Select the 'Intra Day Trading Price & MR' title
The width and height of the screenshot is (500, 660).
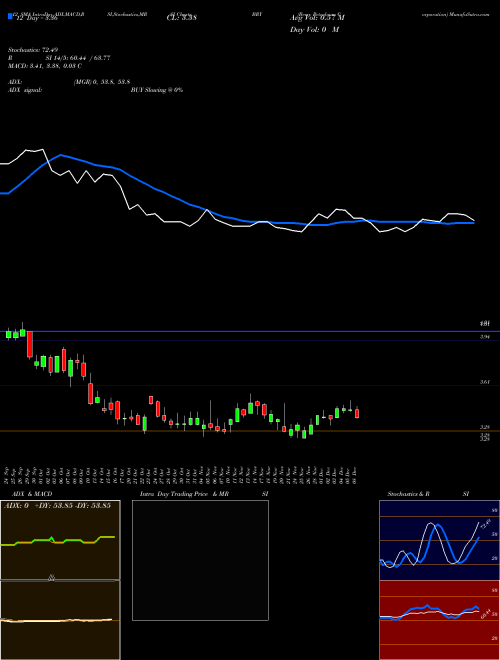[x=185, y=494]
